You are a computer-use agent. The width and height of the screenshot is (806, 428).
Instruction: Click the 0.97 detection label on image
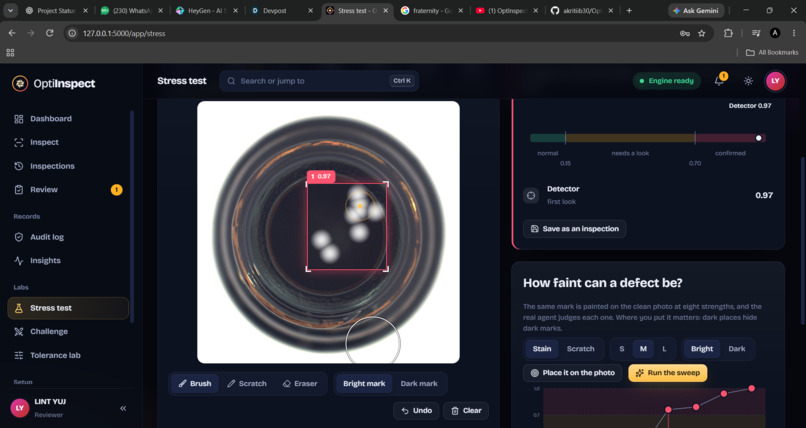(x=321, y=176)
